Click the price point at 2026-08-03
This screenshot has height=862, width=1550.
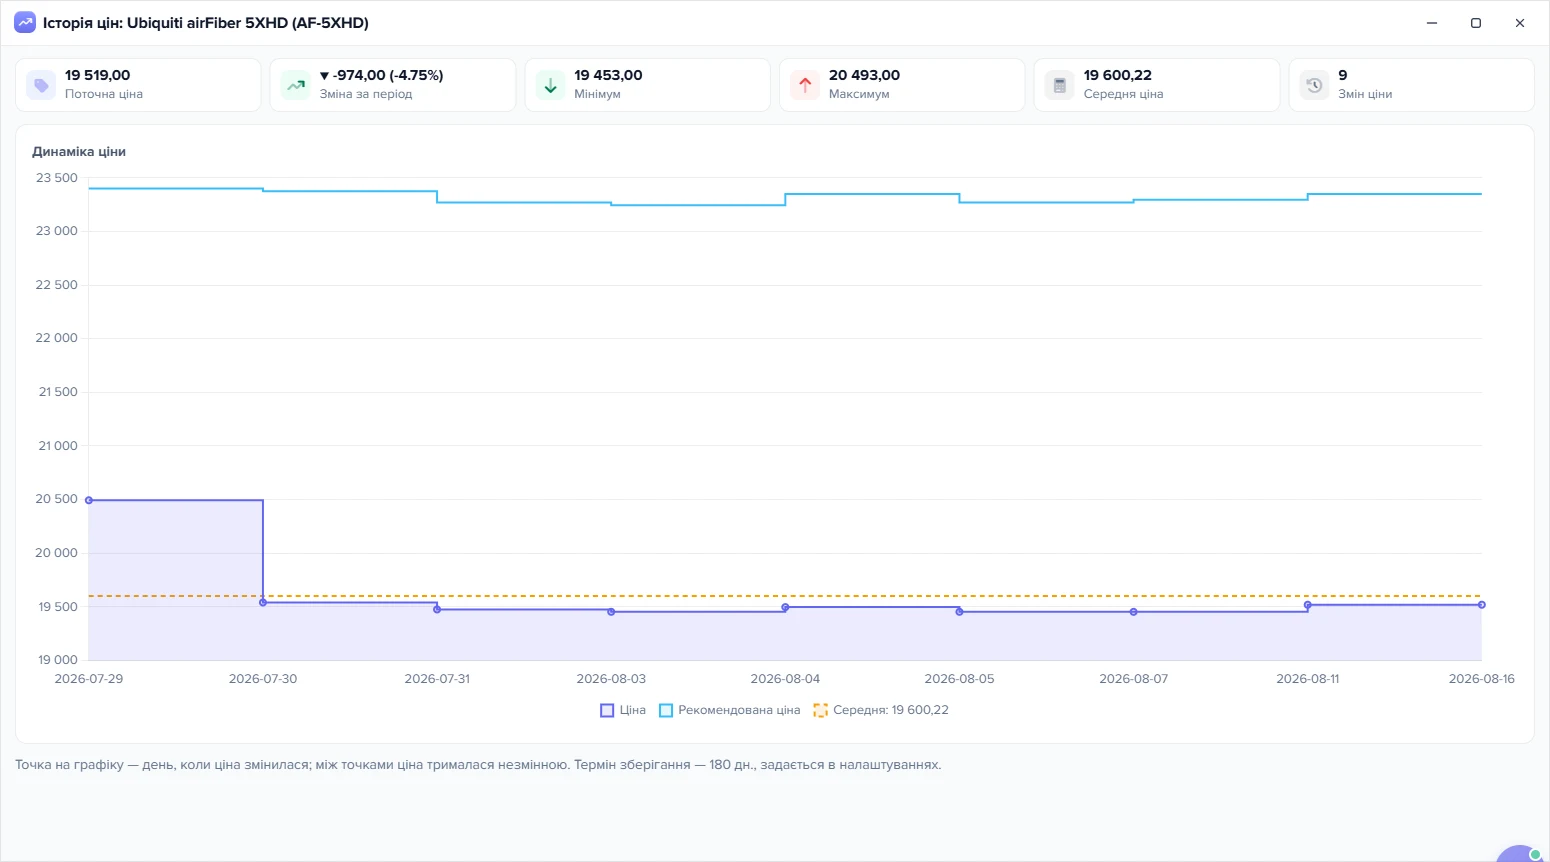click(x=611, y=612)
